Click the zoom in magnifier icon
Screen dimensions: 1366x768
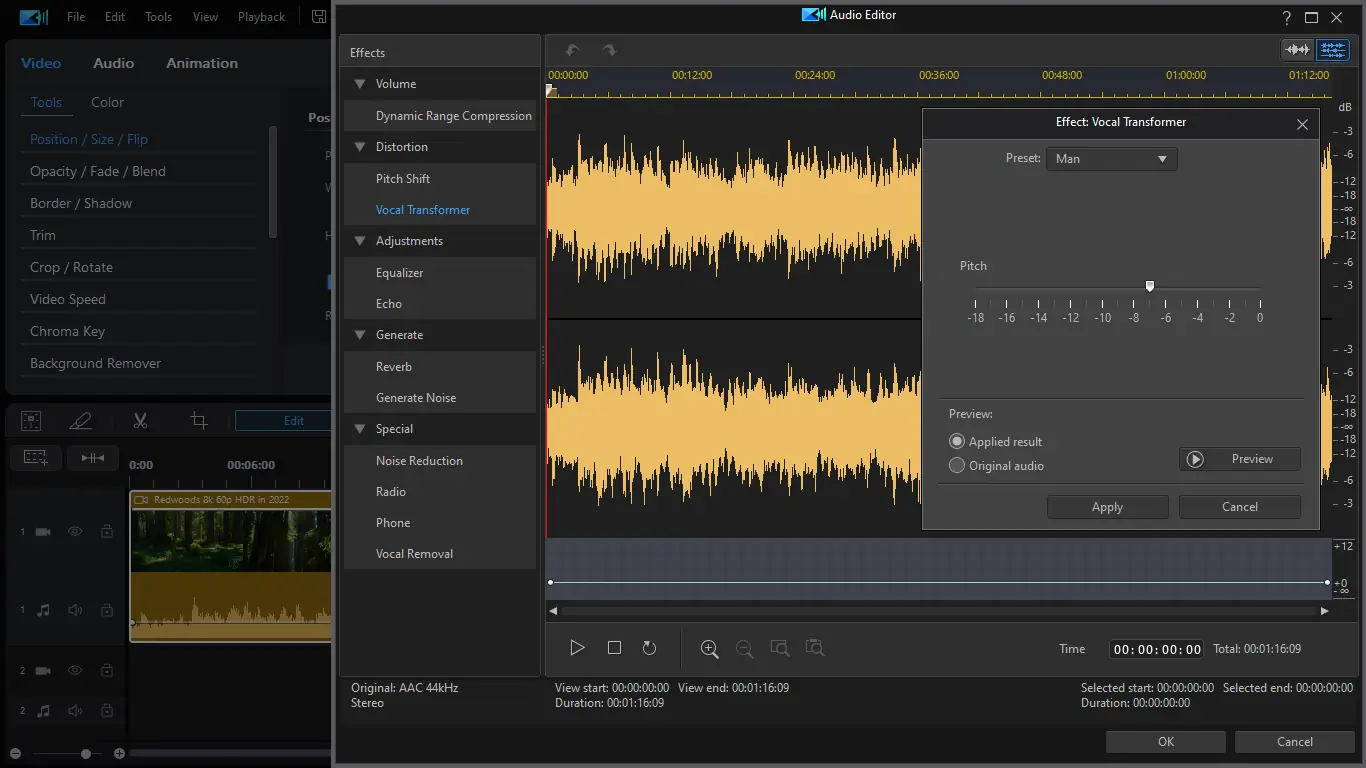coord(709,648)
